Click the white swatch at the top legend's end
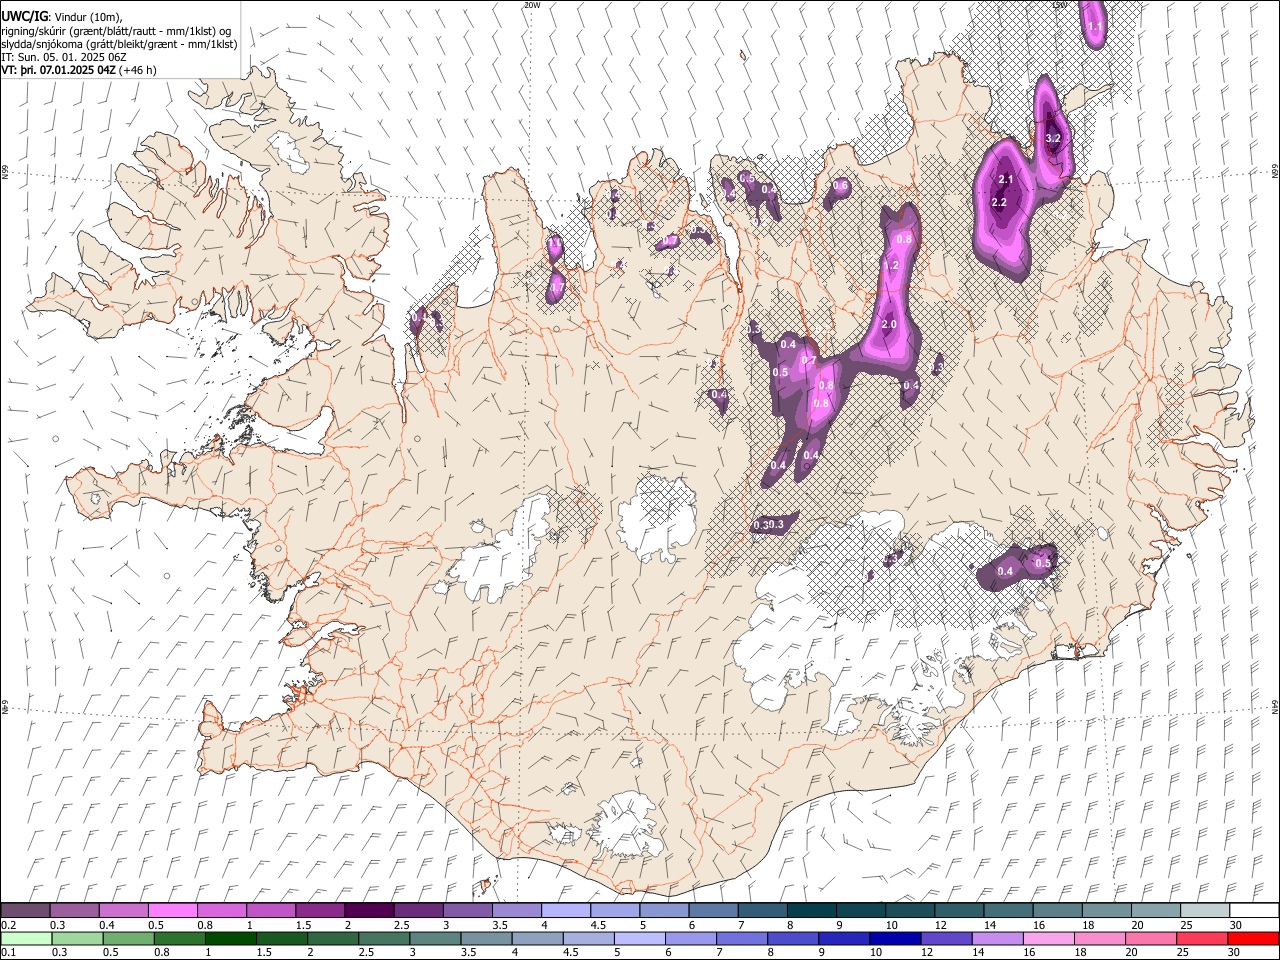This screenshot has height=960, width=1280. tap(1253, 911)
